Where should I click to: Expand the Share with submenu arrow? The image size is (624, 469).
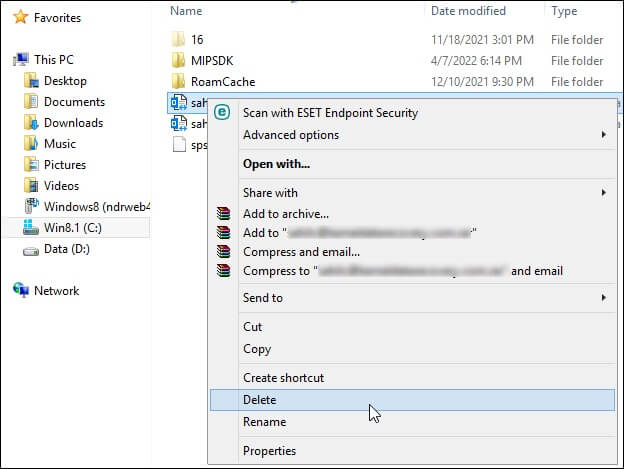603,193
